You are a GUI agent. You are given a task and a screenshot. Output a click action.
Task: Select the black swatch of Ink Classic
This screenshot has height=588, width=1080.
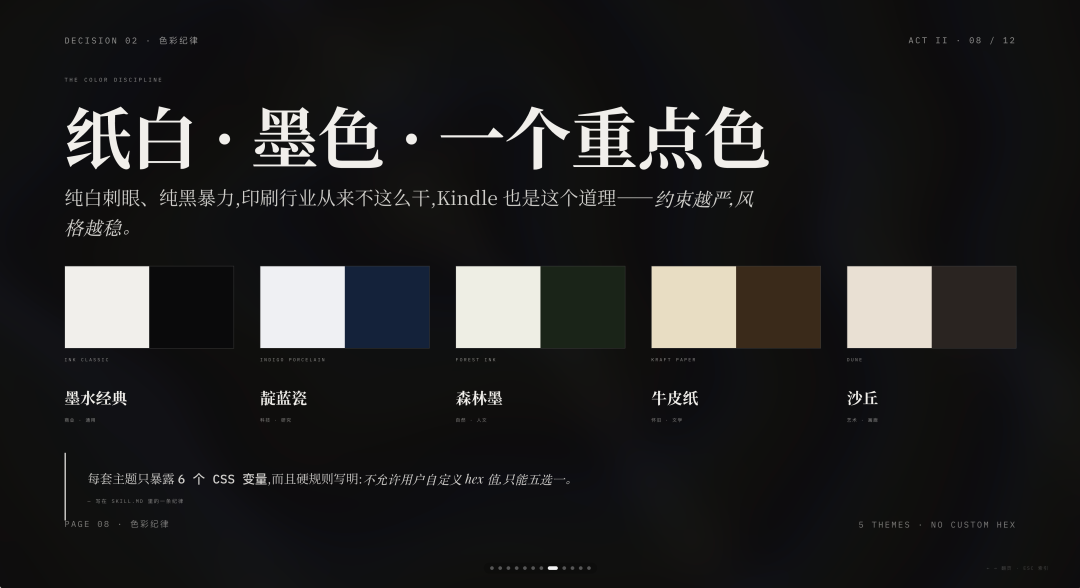pos(191,307)
